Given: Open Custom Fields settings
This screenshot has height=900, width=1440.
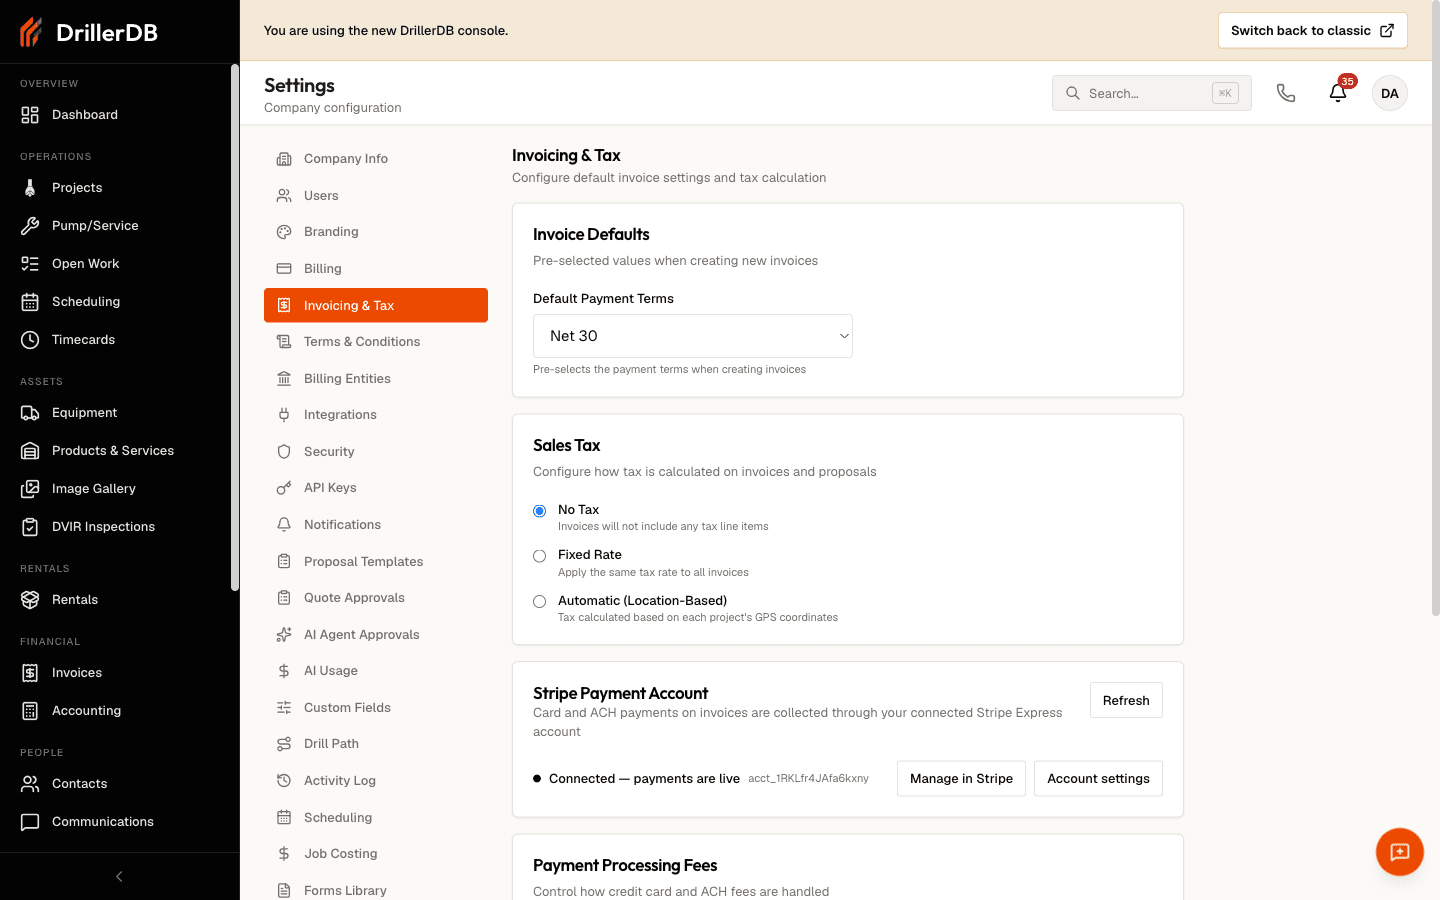Looking at the screenshot, I should coord(376,708).
